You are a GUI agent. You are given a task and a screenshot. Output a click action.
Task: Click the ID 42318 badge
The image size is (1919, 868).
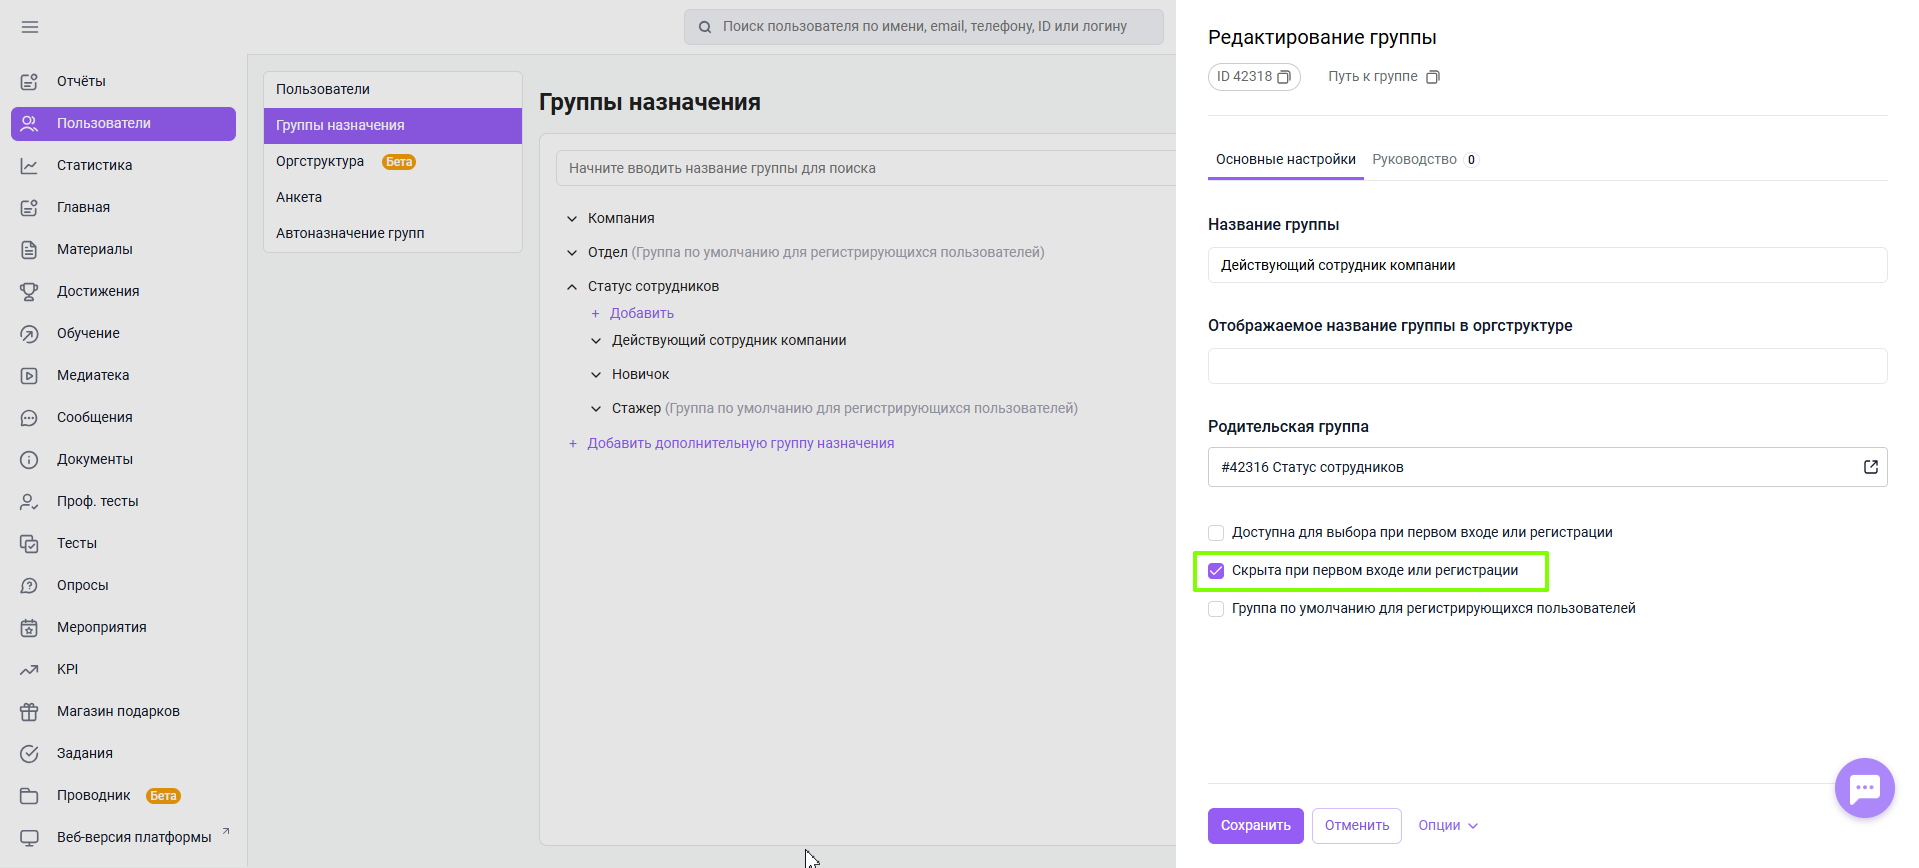click(1254, 77)
